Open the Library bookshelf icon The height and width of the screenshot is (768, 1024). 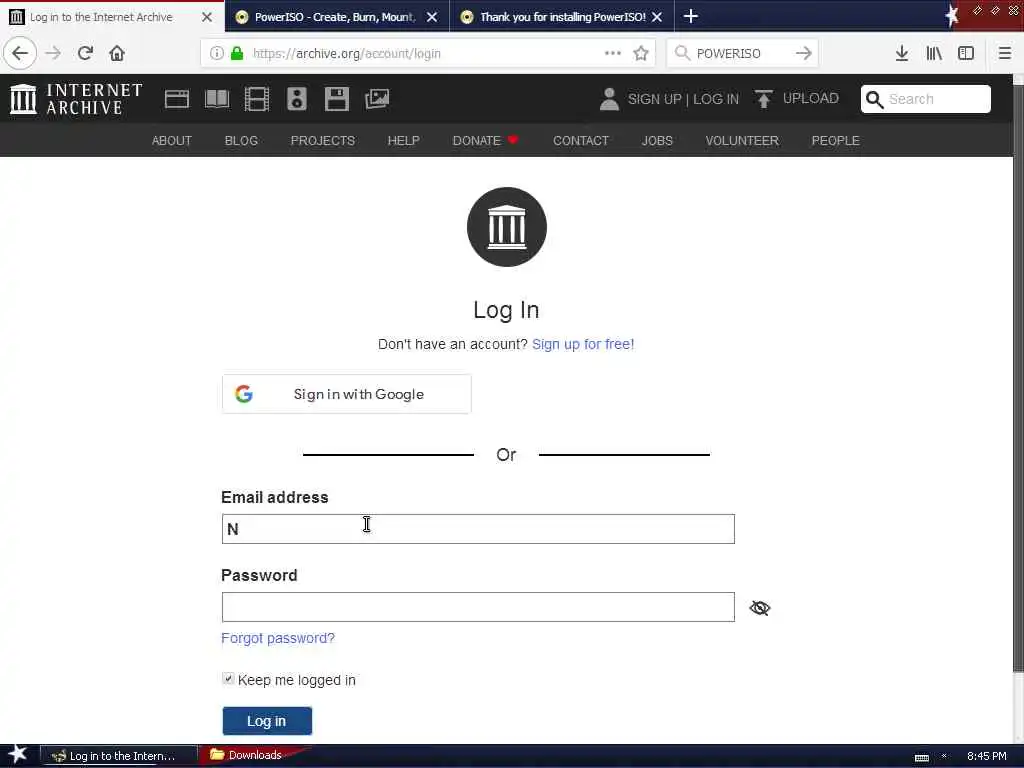(x=934, y=53)
